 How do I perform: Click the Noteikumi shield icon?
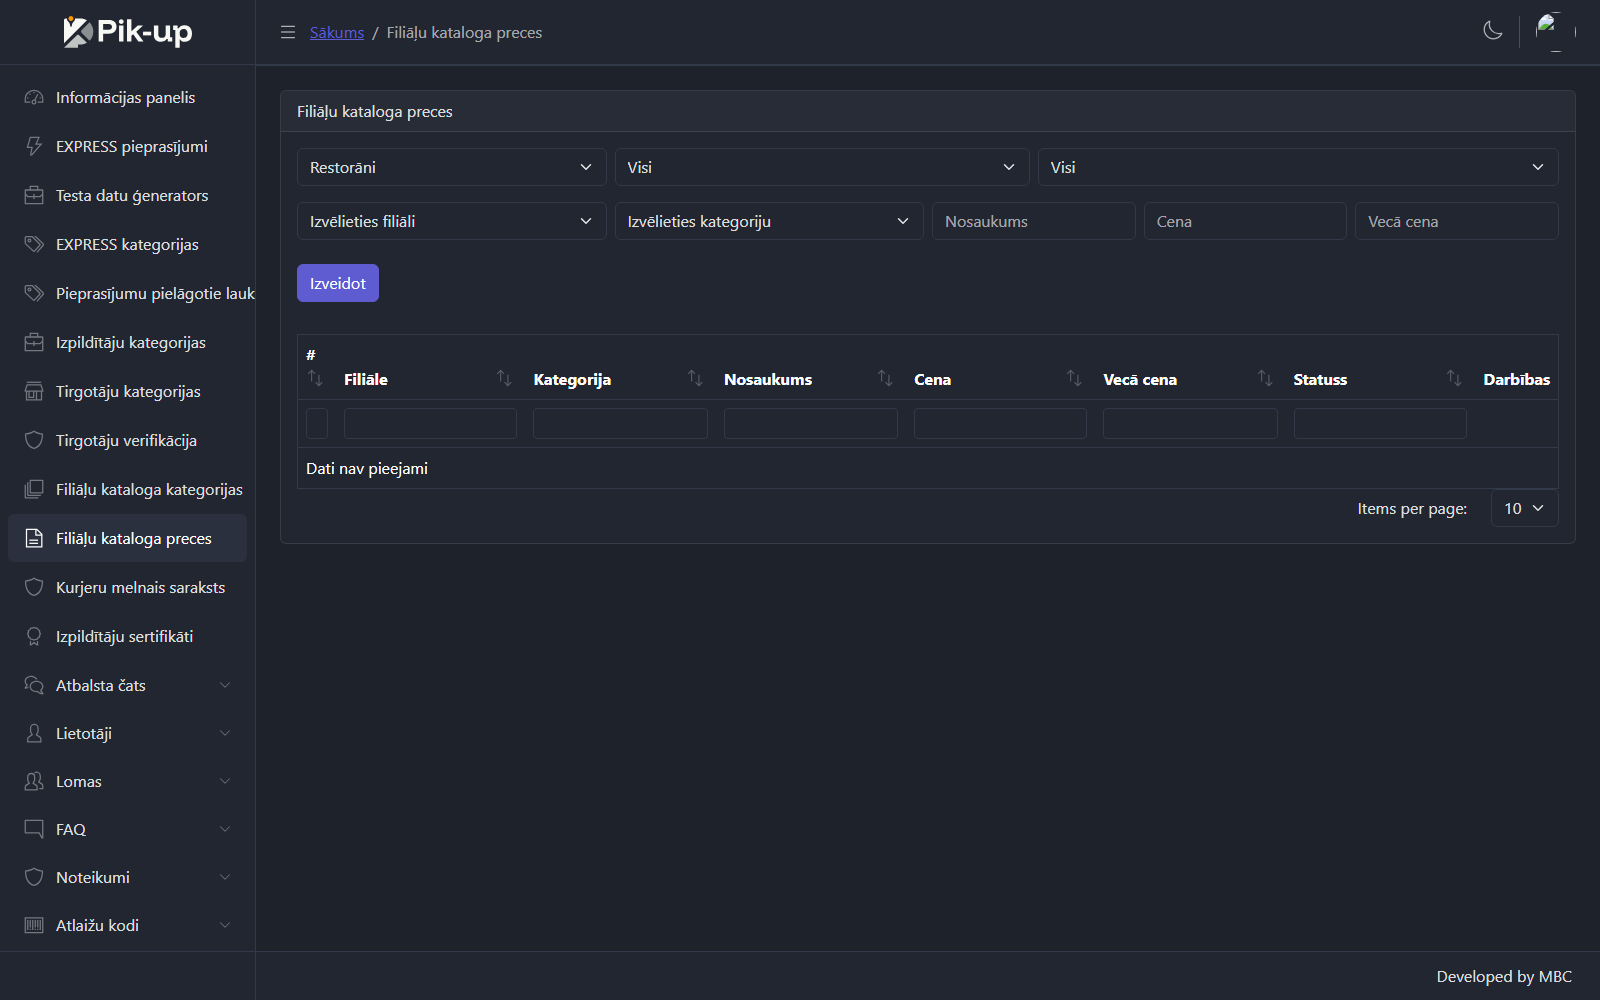click(34, 878)
